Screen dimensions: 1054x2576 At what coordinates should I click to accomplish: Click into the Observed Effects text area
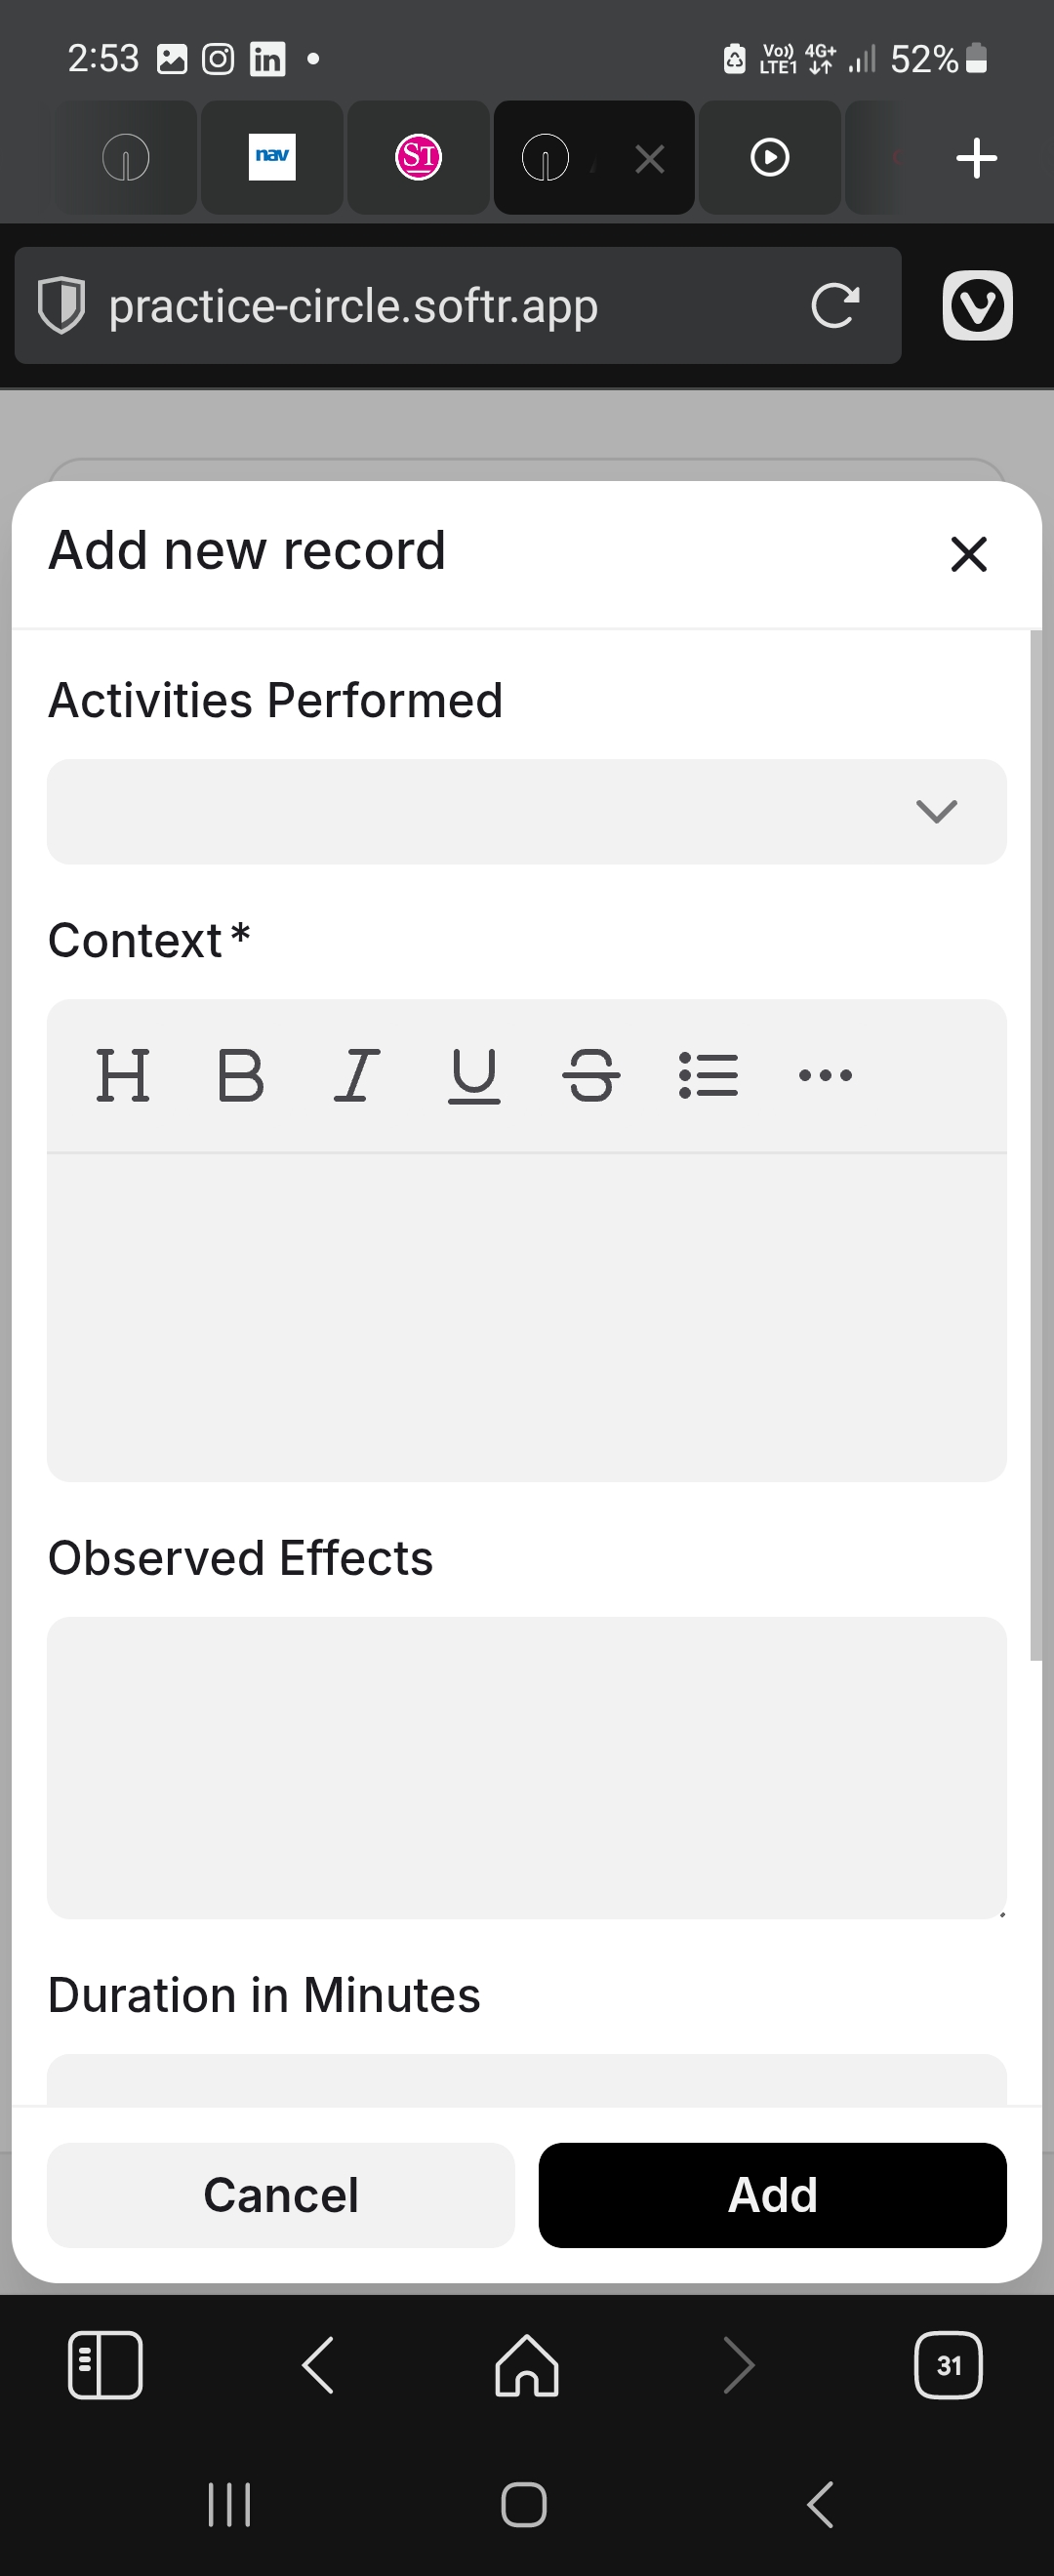click(x=526, y=1767)
